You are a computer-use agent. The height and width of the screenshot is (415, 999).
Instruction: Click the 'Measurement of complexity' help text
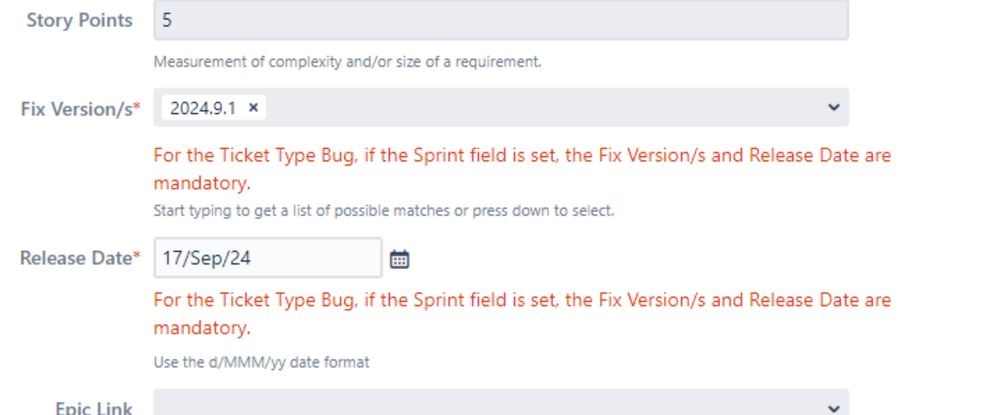(x=347, y=62)
